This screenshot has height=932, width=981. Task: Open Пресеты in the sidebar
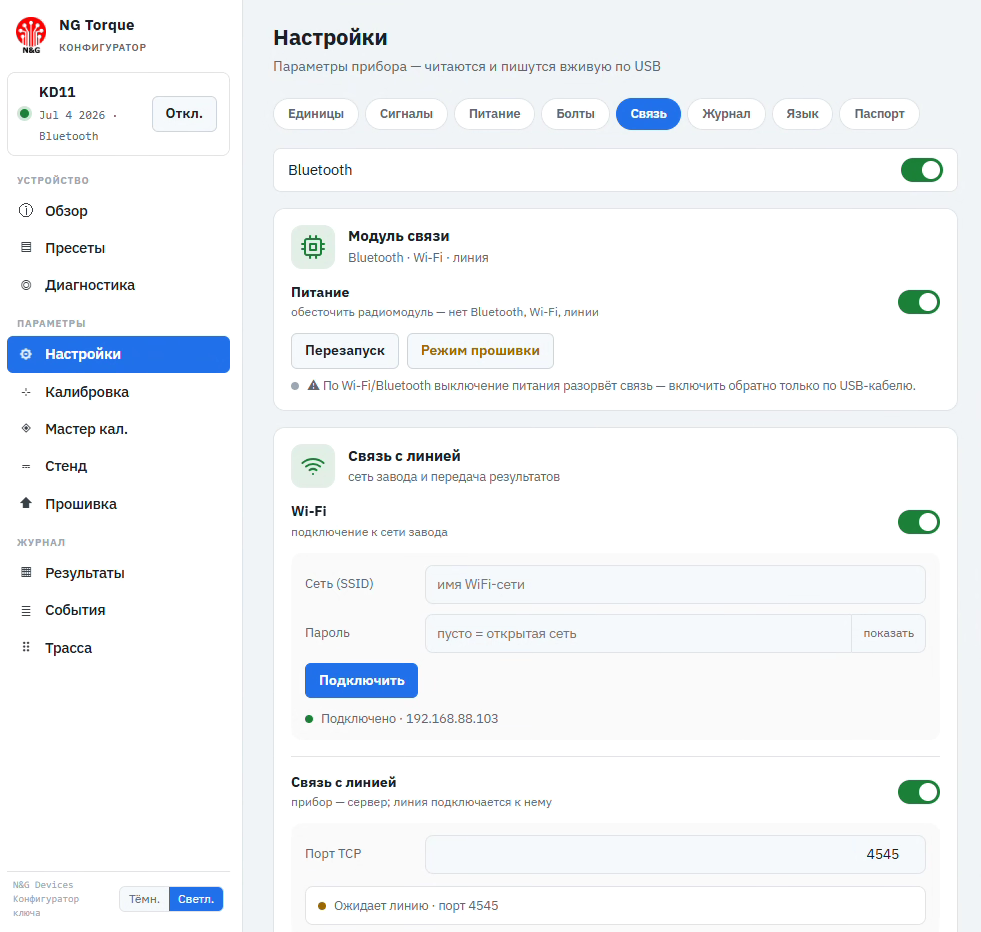(x=118, y=248)
